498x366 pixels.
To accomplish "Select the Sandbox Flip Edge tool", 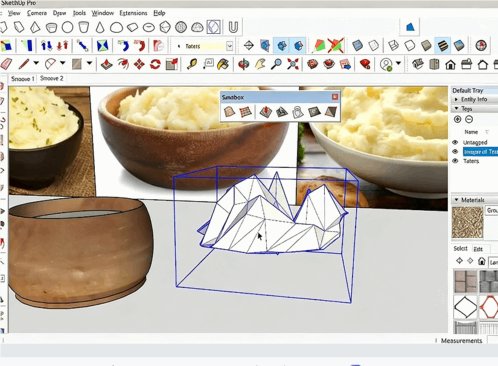I will click(330, 112).
